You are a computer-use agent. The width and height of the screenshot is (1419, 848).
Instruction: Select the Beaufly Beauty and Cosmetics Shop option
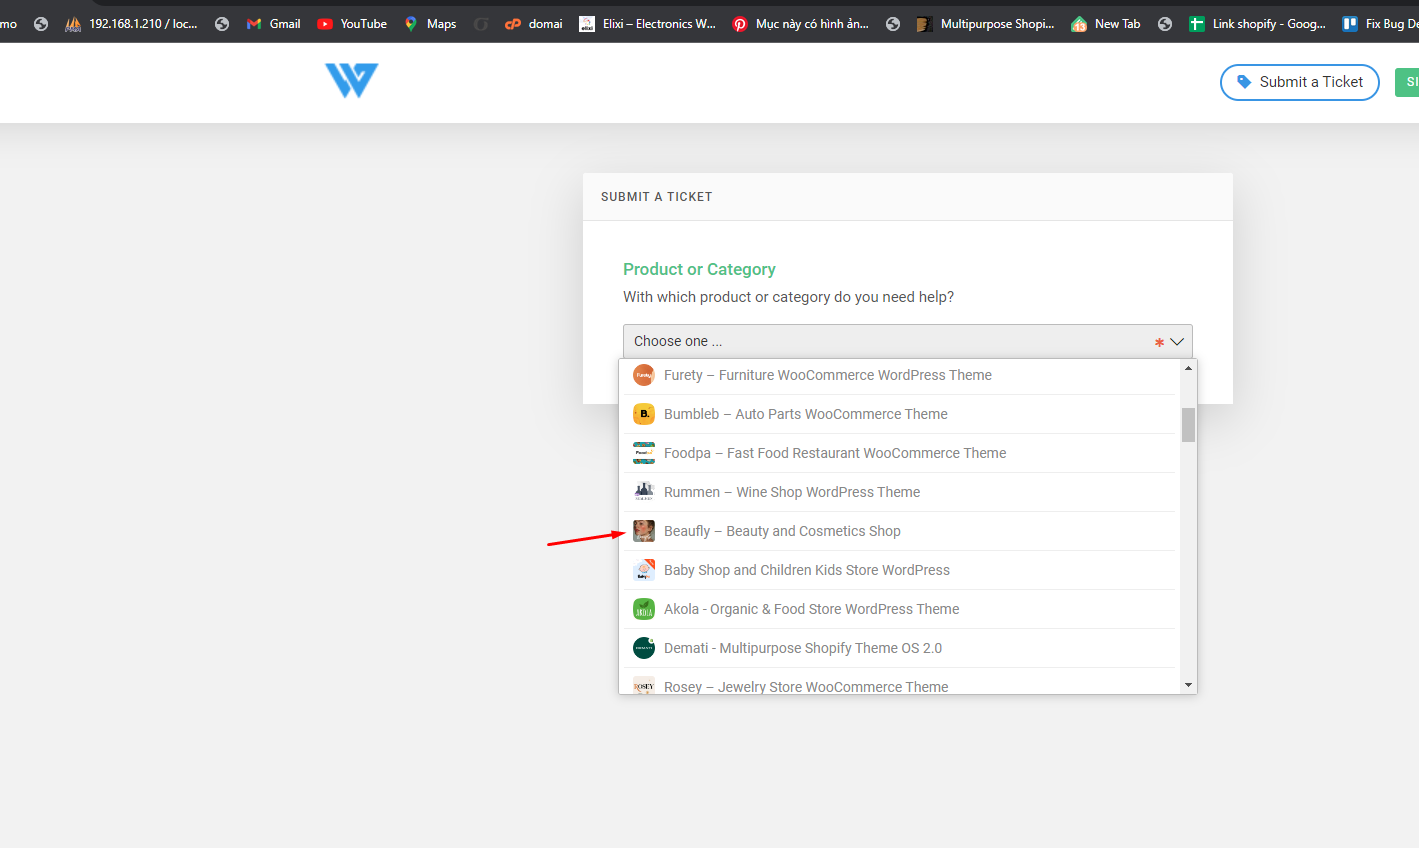899,531
